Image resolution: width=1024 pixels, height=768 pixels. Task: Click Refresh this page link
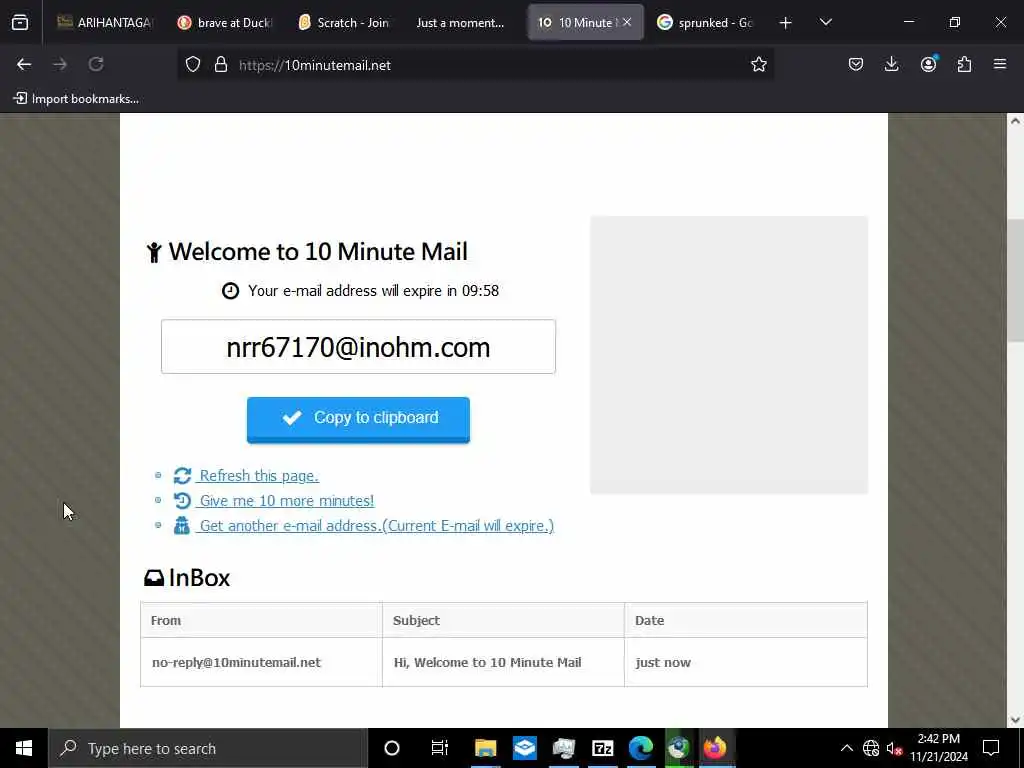click(259, 475)
